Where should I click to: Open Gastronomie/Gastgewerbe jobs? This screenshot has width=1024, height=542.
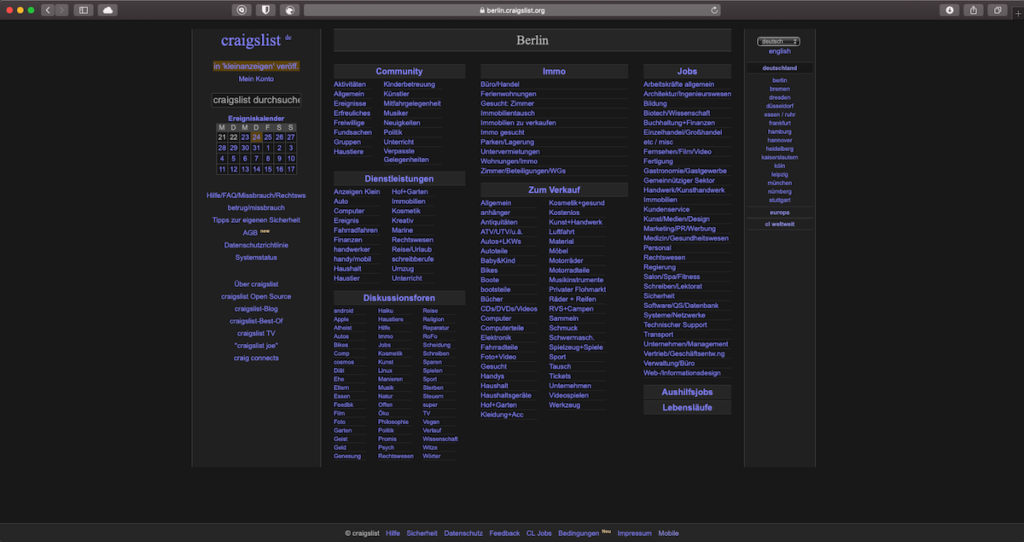tap(684, 171)
